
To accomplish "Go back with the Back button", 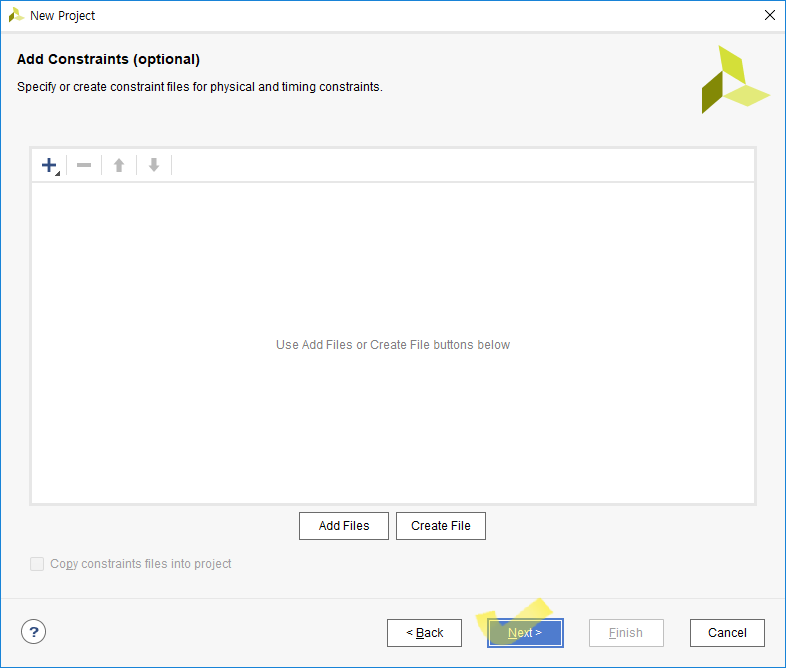I will click(425, 633).
